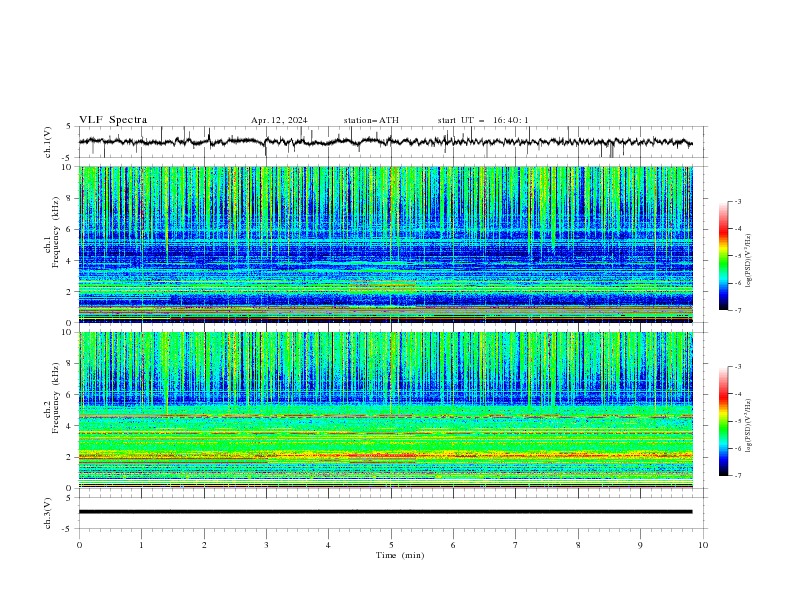Click time axis tick label '2'
This screenshot has width=792, height=612.
coord(204,545)
